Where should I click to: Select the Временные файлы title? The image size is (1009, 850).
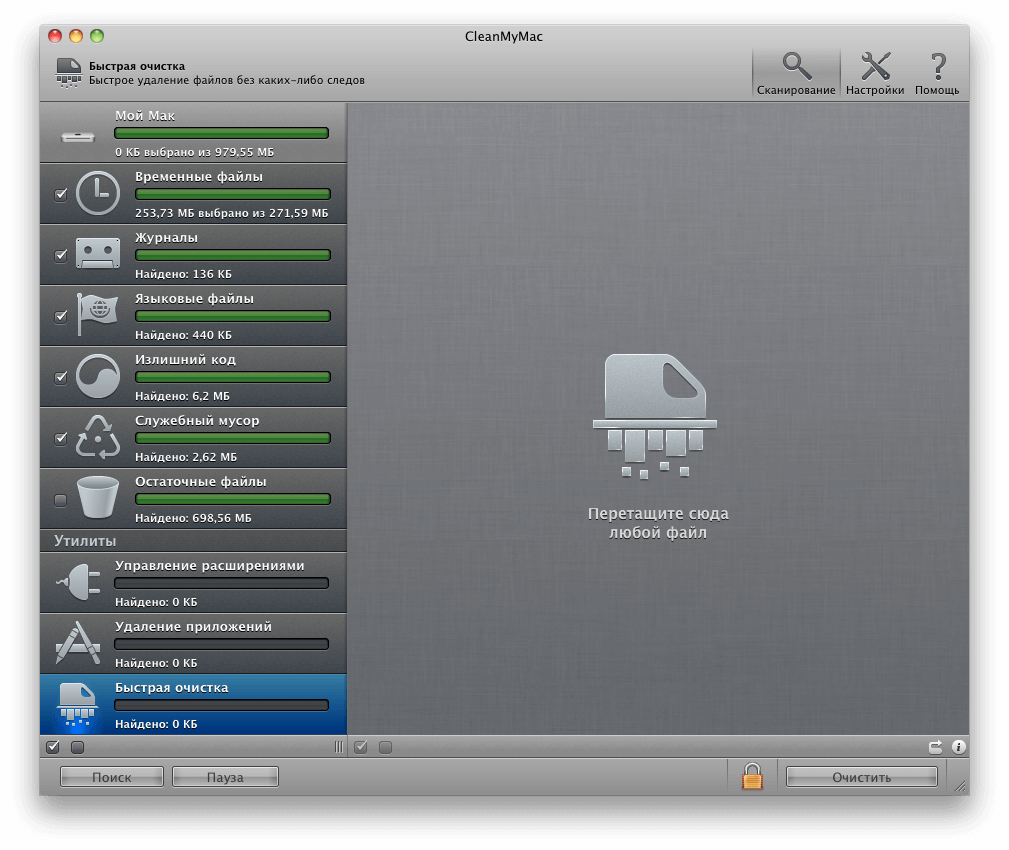click(x=199, y=176)
